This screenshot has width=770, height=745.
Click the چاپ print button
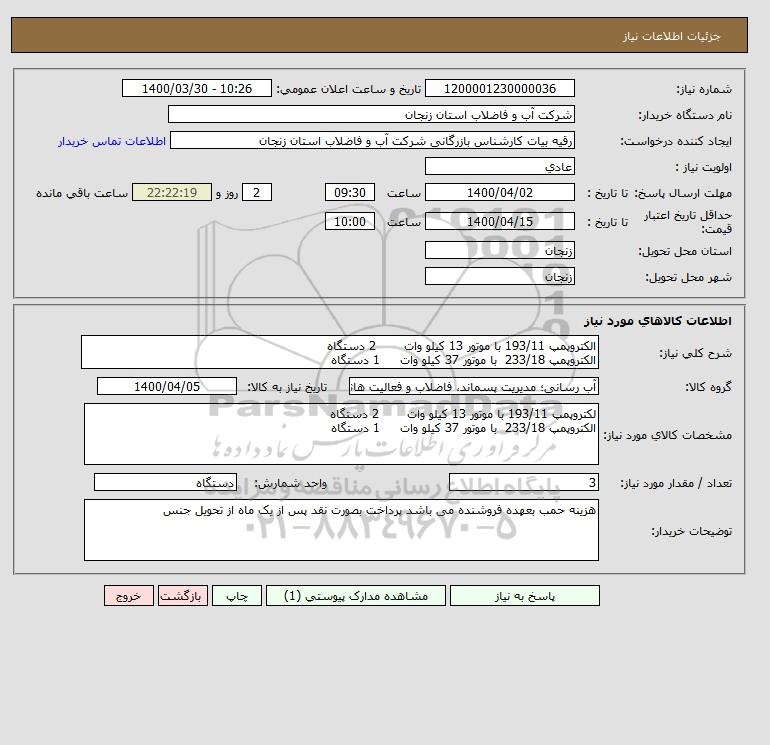[x=237, y=596]
